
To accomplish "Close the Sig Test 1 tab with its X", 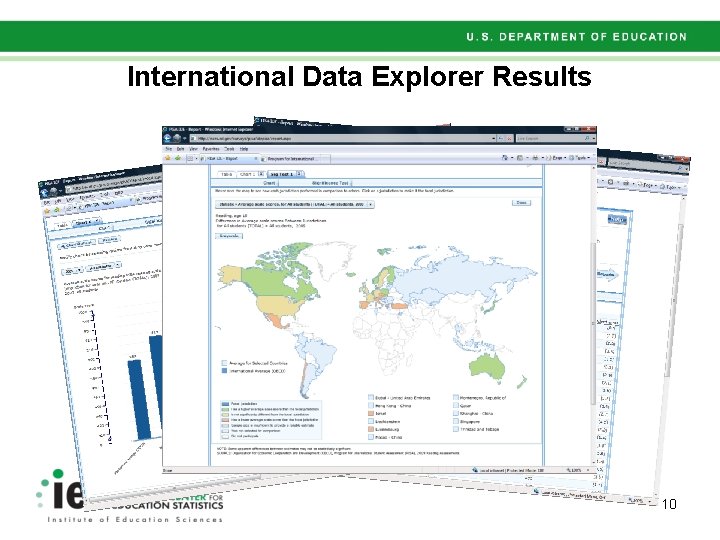I will (x=299, y=174).
